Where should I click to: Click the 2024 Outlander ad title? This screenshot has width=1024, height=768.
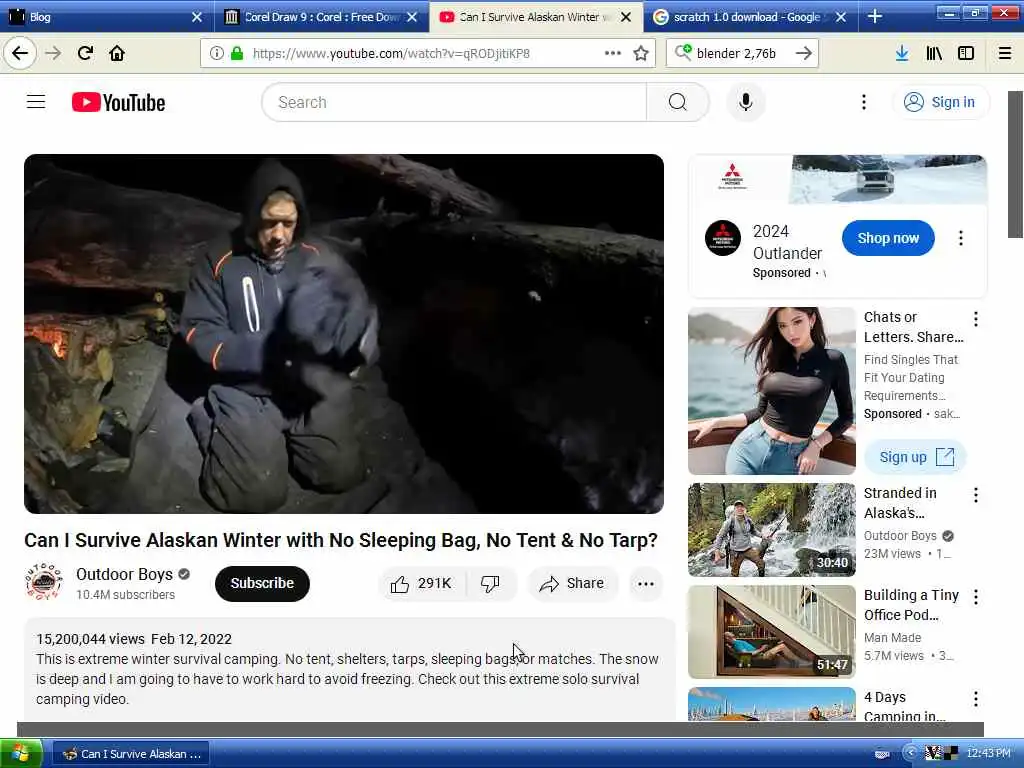[x=787, y=242]
